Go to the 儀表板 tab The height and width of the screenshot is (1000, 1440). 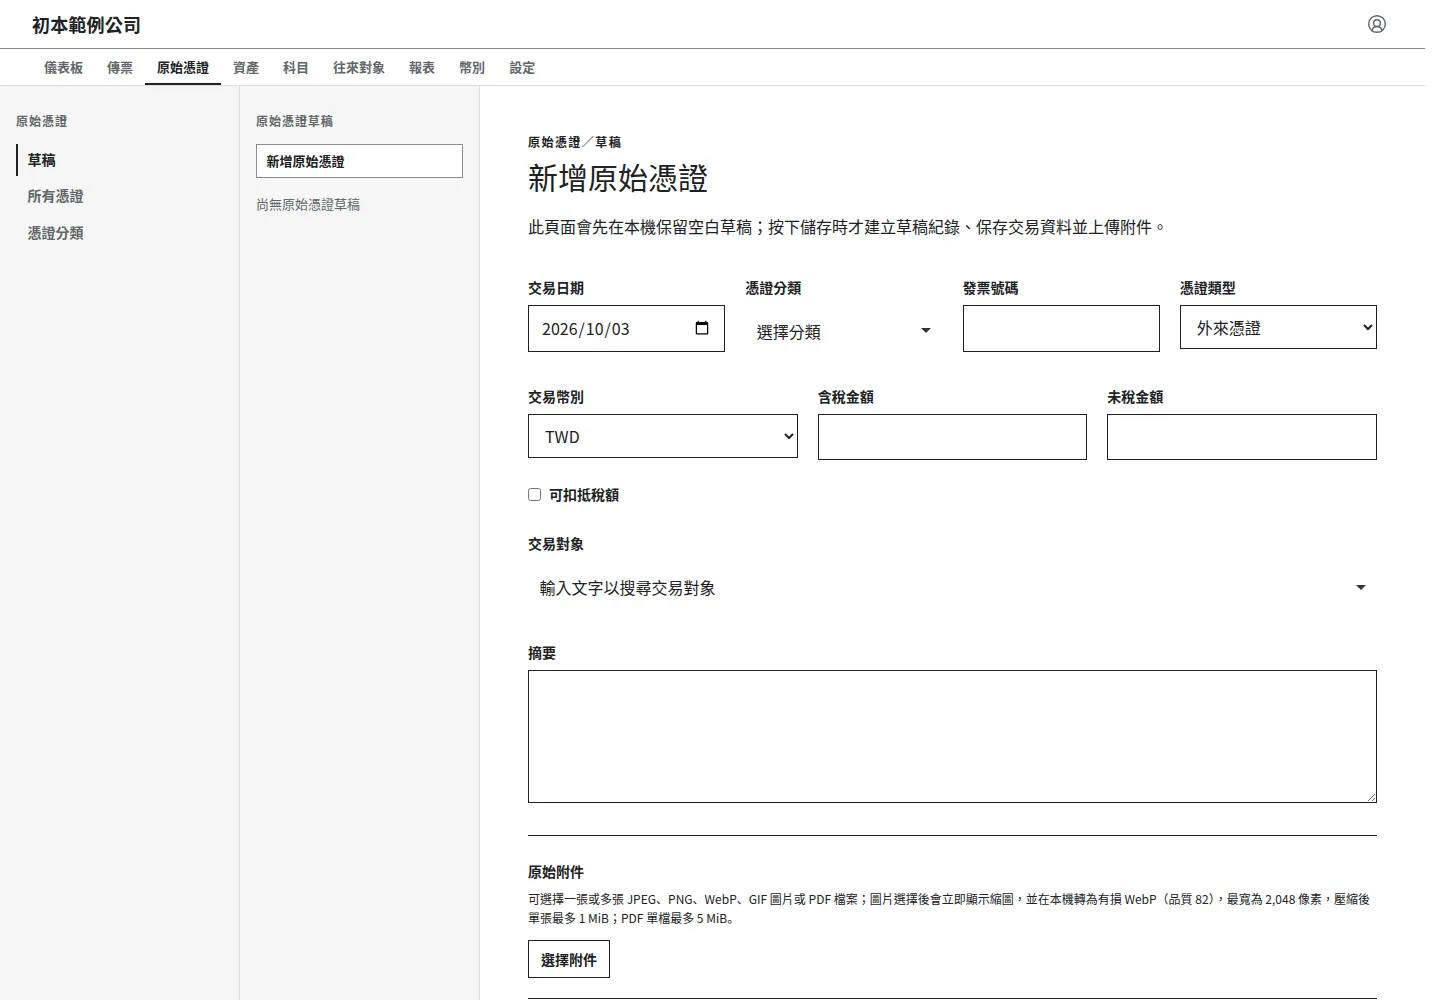coord(63,68)
